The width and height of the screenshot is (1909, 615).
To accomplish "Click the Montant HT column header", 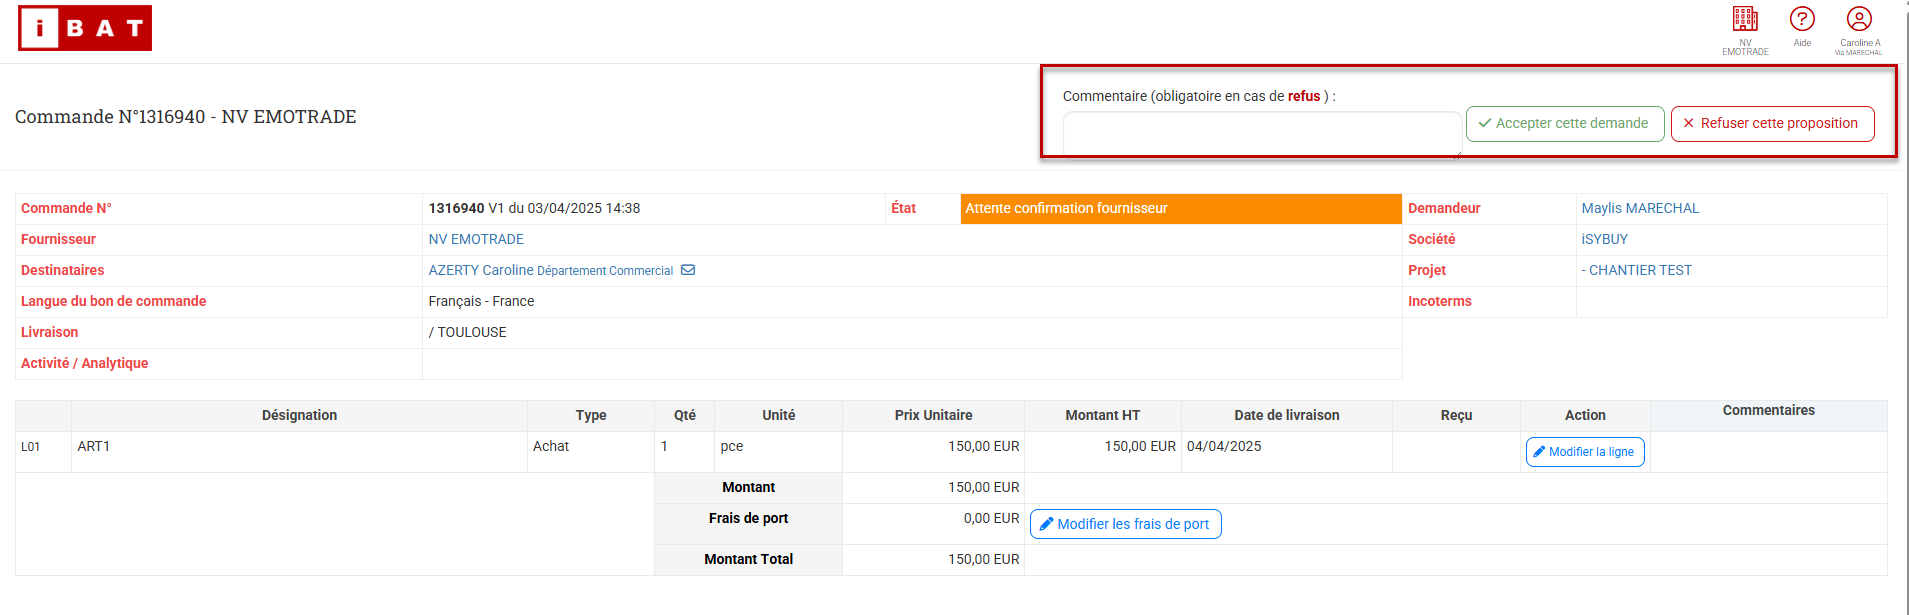I will coord(1103,415).
